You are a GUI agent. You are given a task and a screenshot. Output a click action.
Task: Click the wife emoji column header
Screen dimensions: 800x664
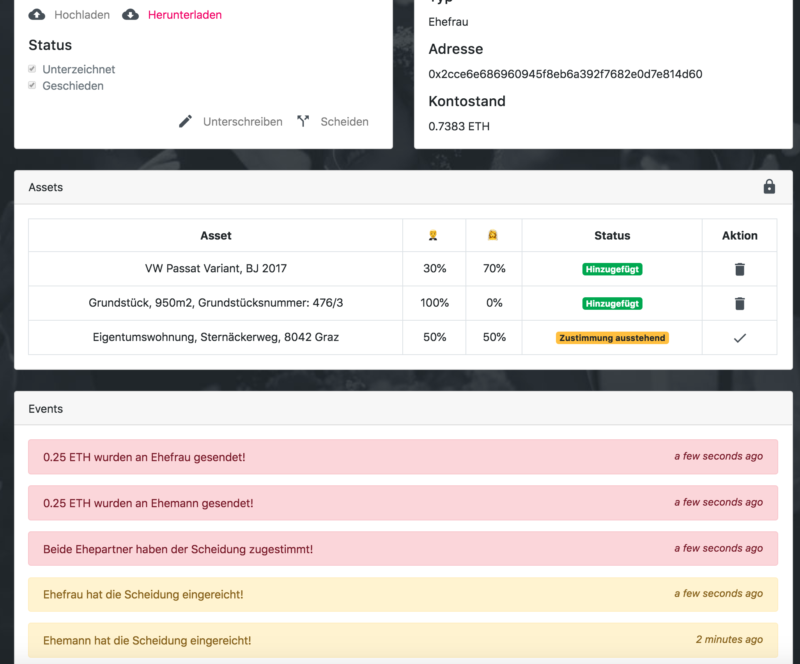coord(493,235)
